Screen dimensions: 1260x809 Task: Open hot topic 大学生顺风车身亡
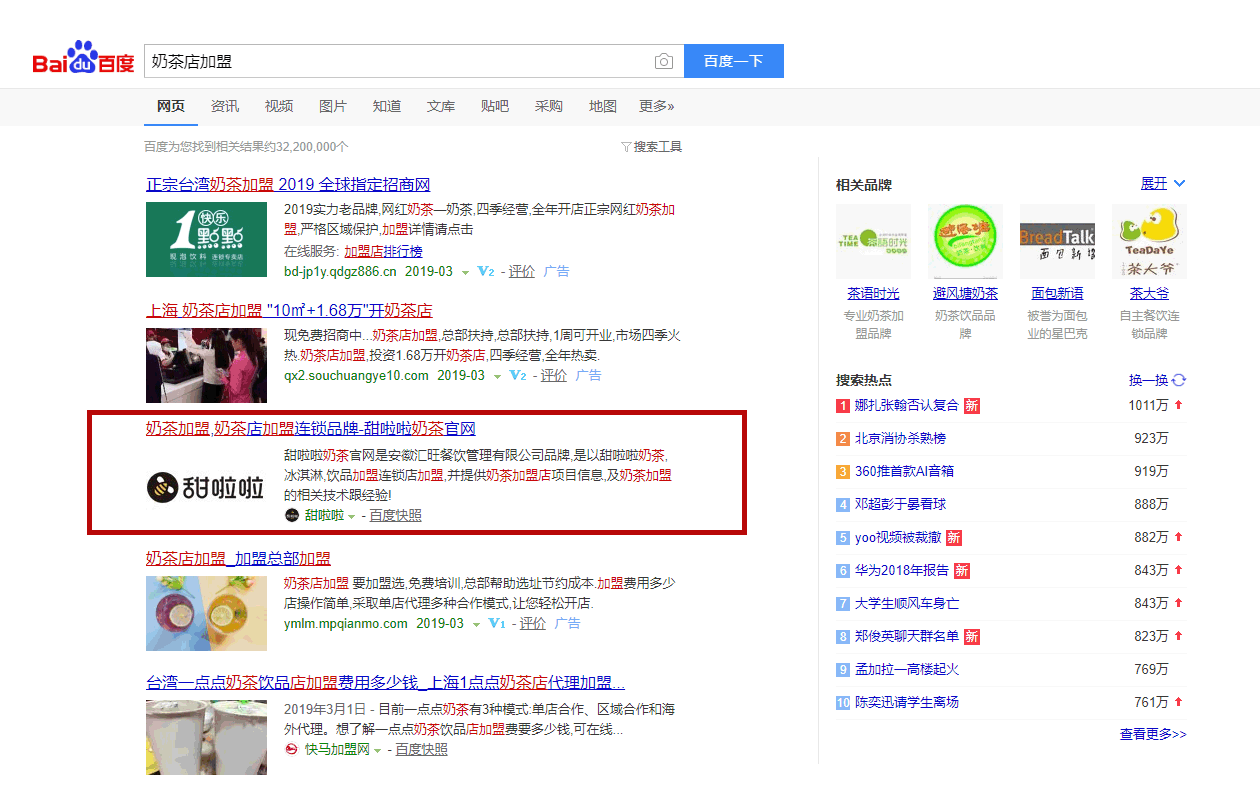coord(907,603)
